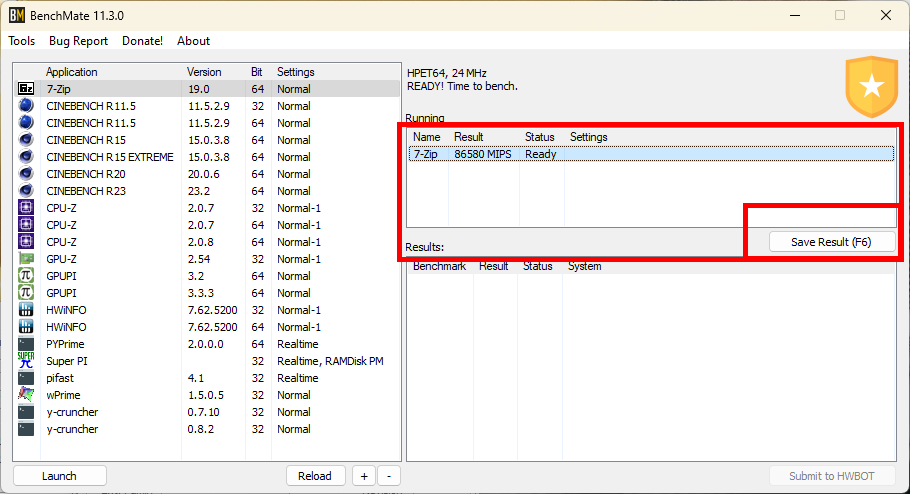
Task: Select the CINEBENCH R11.5 64-bit icon
Action: click(x=26, y=122)
